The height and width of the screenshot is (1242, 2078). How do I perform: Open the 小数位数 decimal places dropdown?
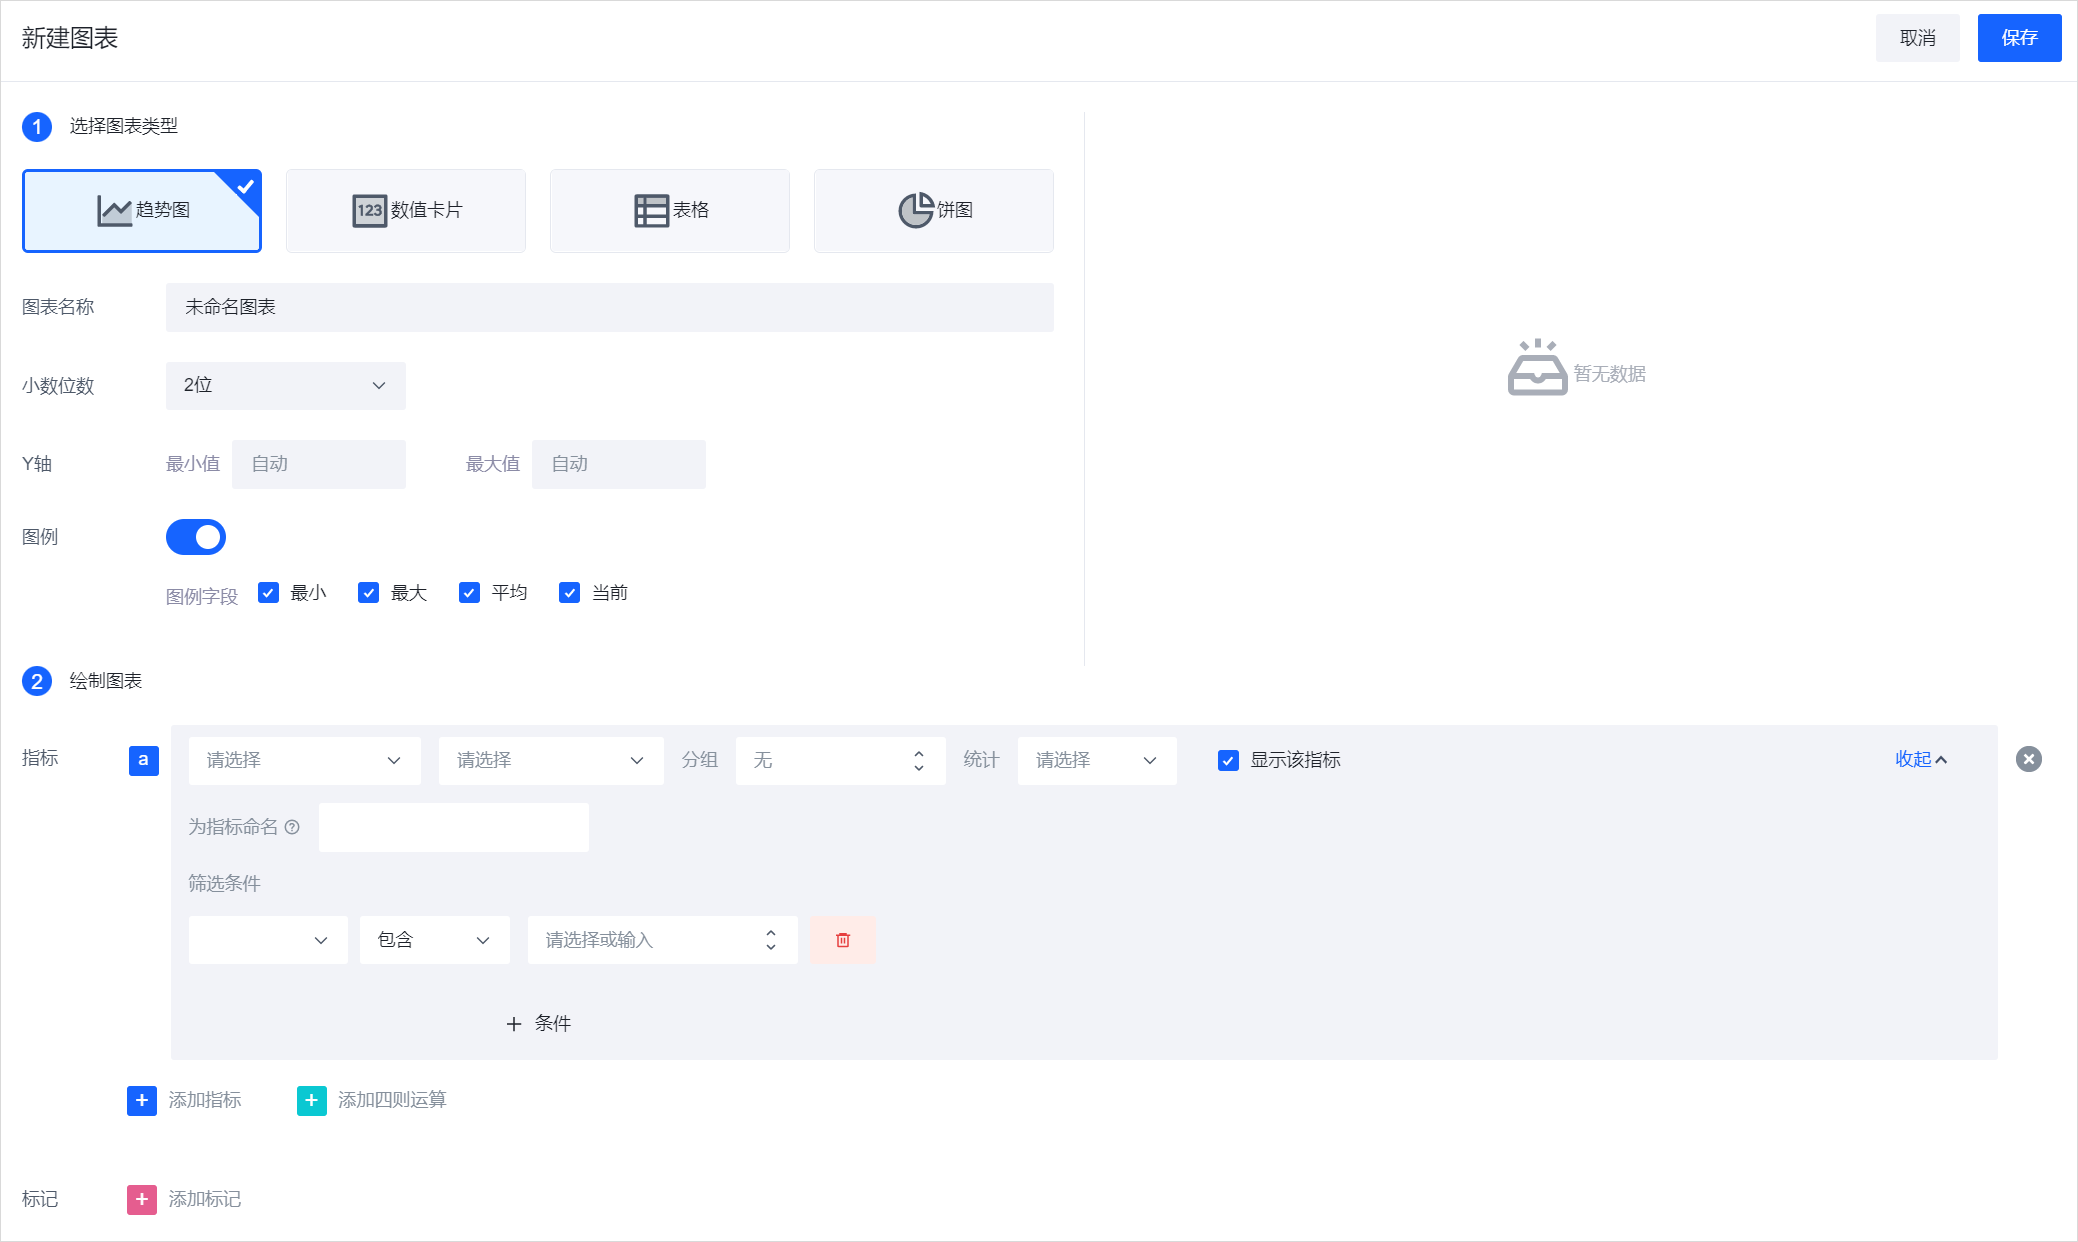coord(286,386)
